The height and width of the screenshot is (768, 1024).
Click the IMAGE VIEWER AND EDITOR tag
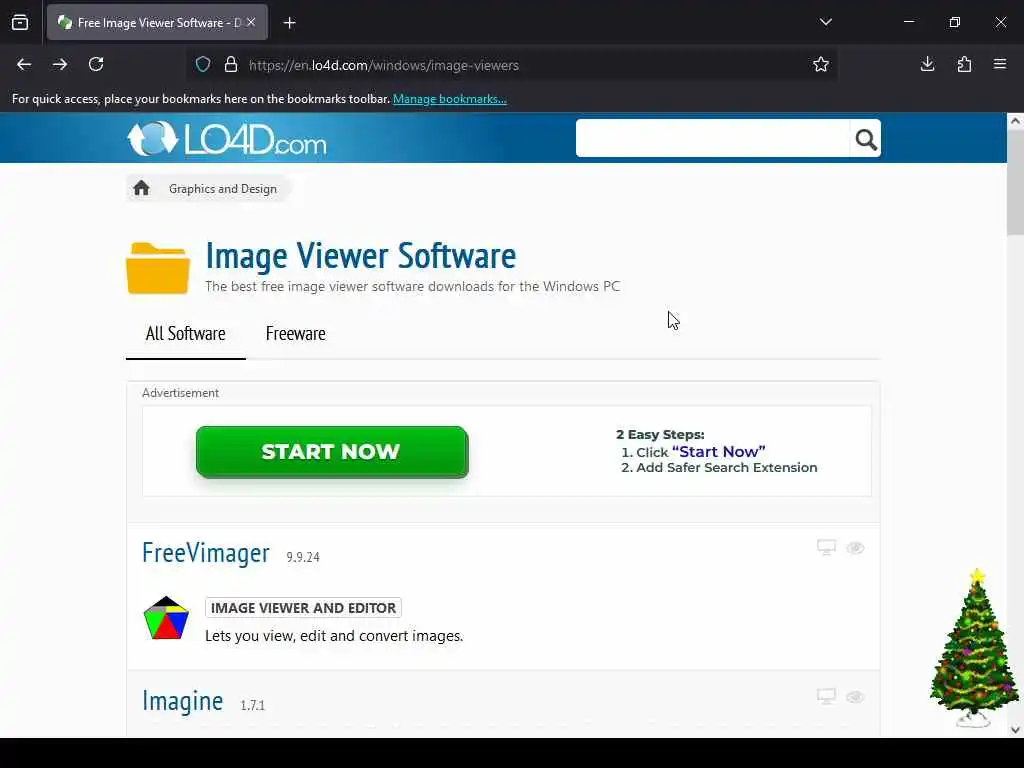pos(303,608)
